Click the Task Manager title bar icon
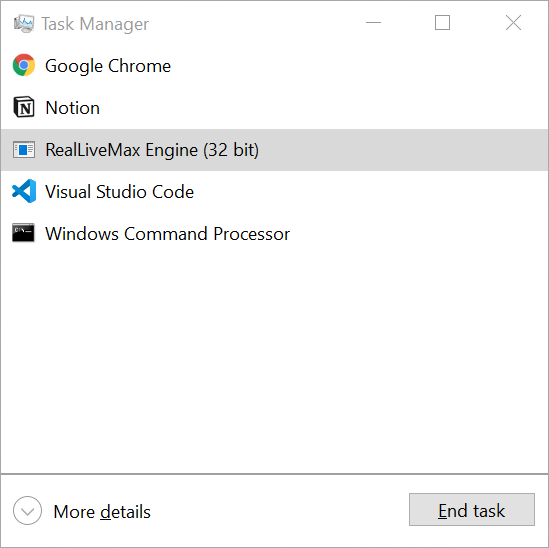 click(24, 23)
